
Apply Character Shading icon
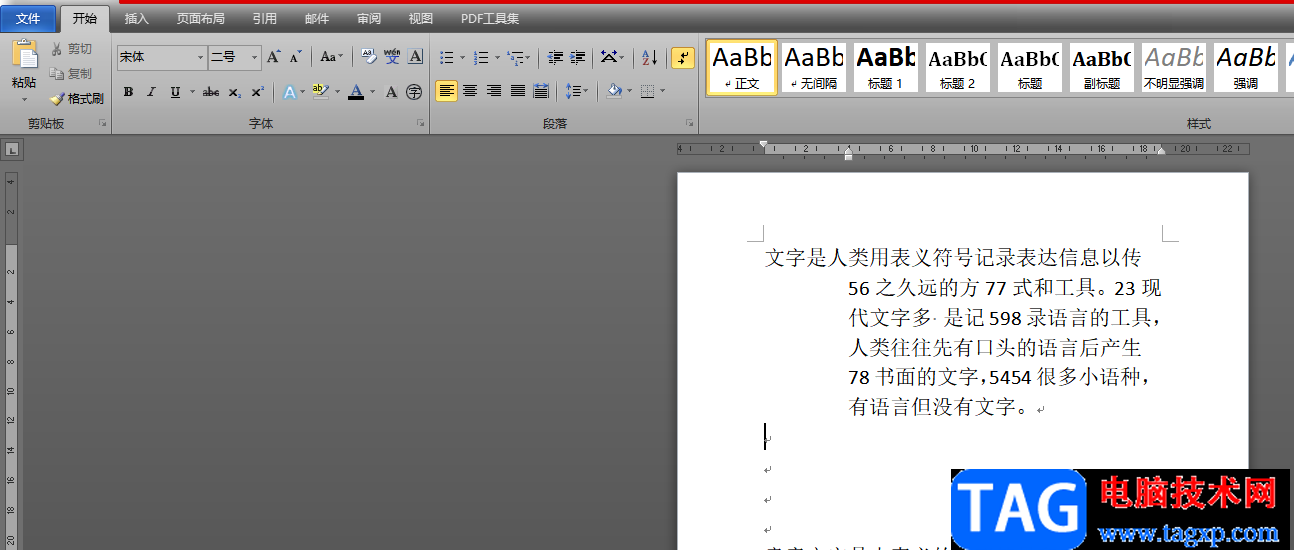point(392,92)
